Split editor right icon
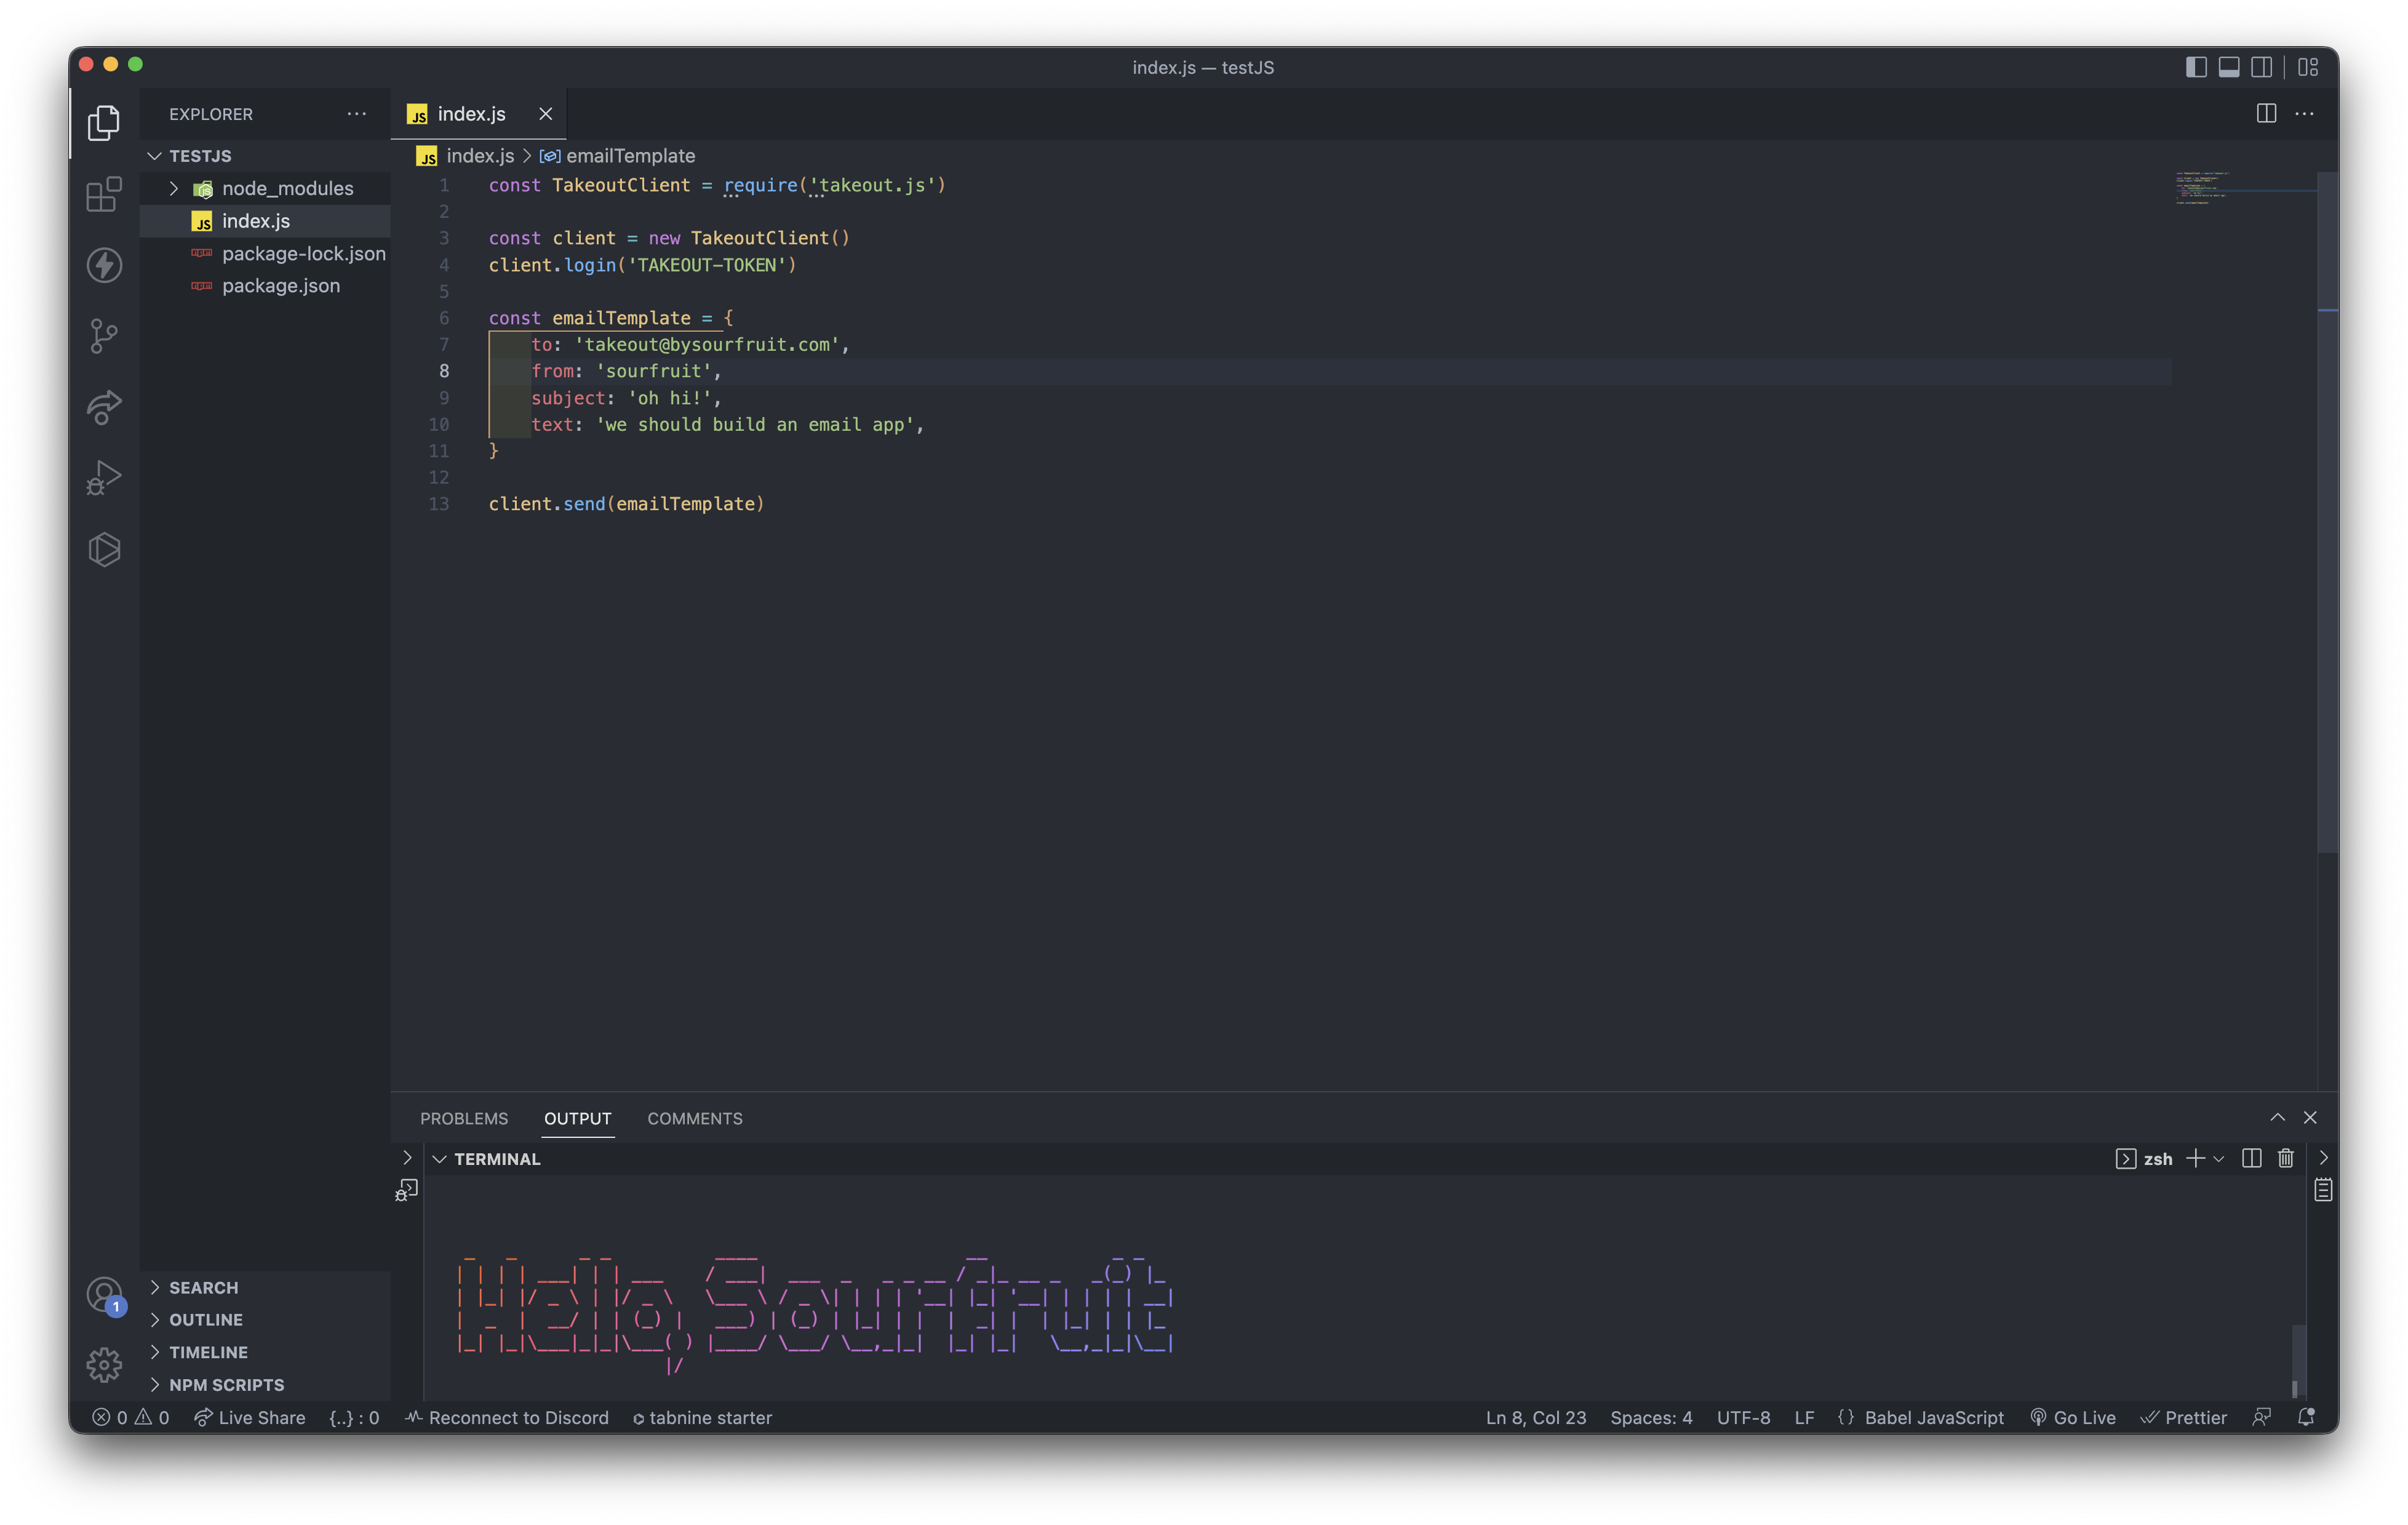2408x1525 pixels. [2266, 114]
